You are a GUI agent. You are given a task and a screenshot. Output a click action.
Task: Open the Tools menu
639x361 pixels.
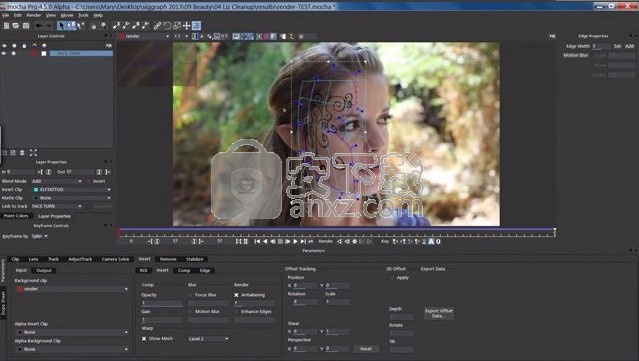pos(83,15)
